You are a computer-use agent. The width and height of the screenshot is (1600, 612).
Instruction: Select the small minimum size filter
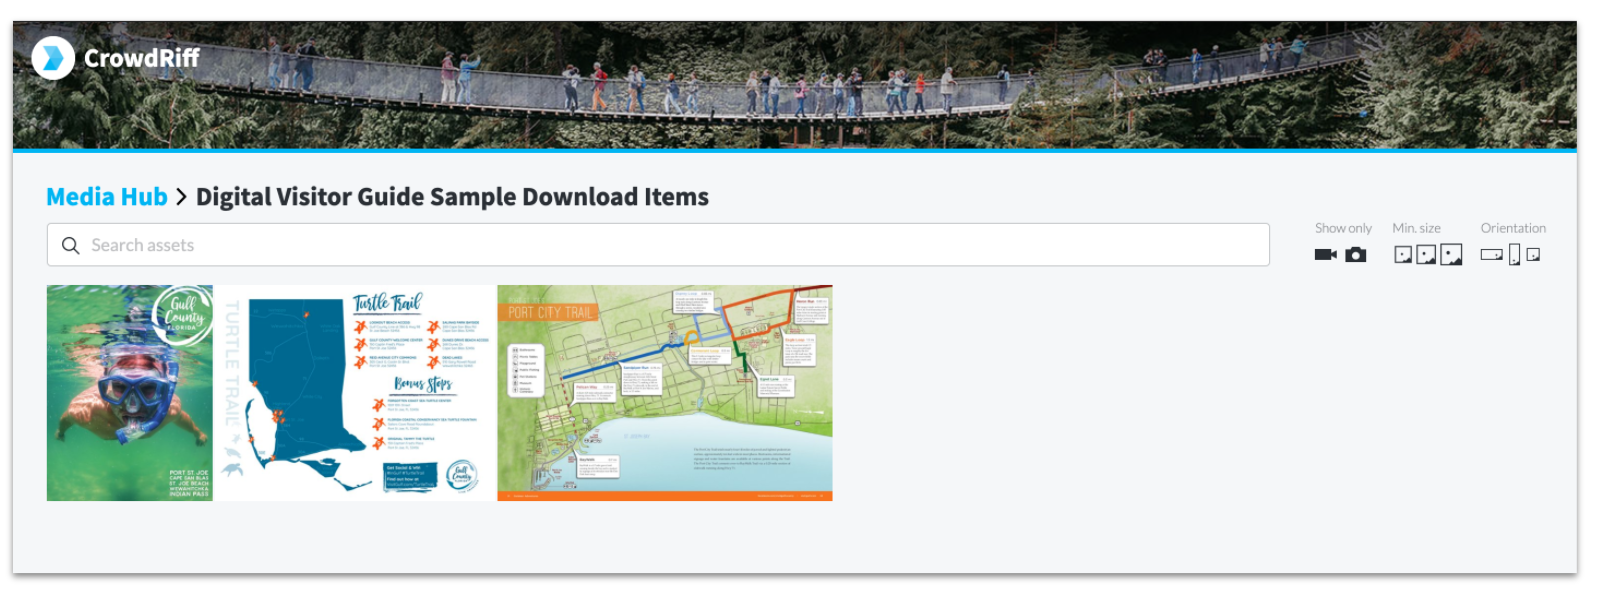[x=1403, y=255]
